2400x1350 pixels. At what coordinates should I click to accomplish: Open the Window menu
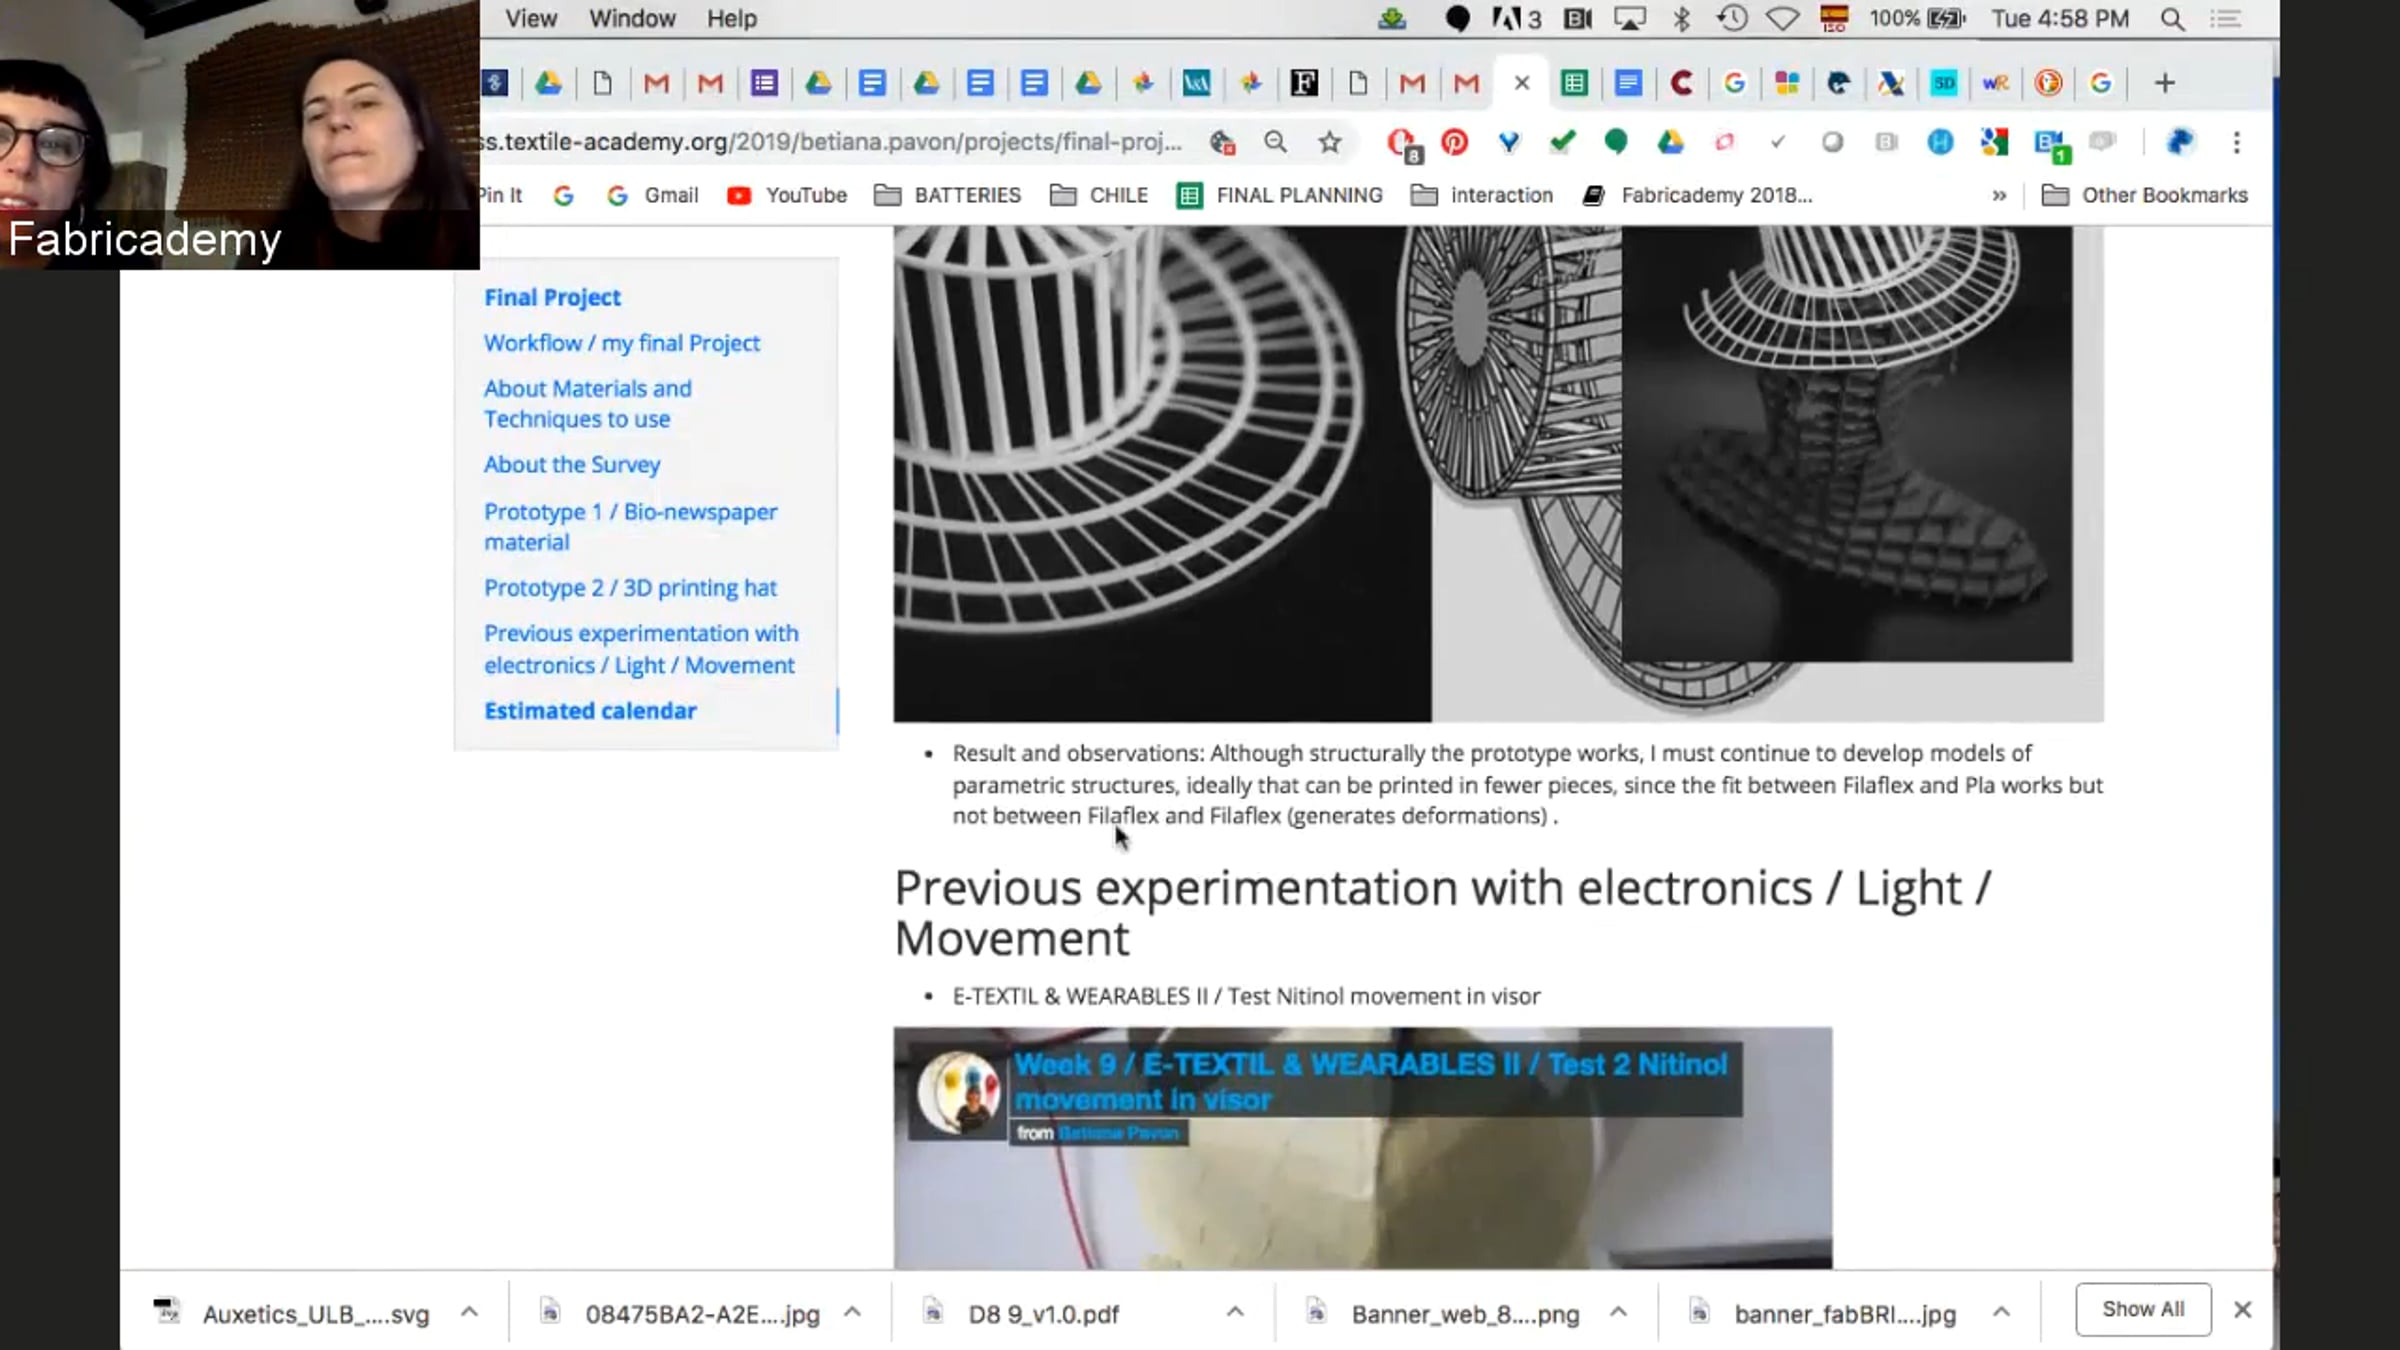point(632,19)
